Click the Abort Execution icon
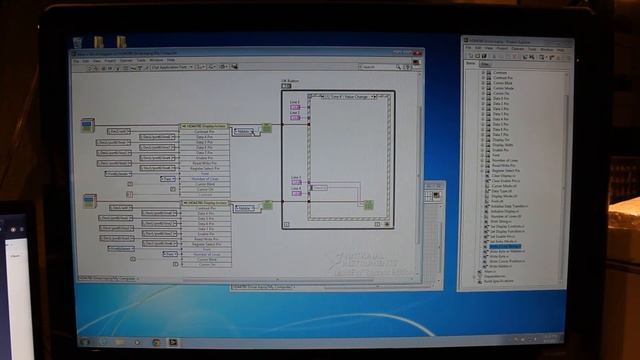The image size is (640, 360). 104,69
